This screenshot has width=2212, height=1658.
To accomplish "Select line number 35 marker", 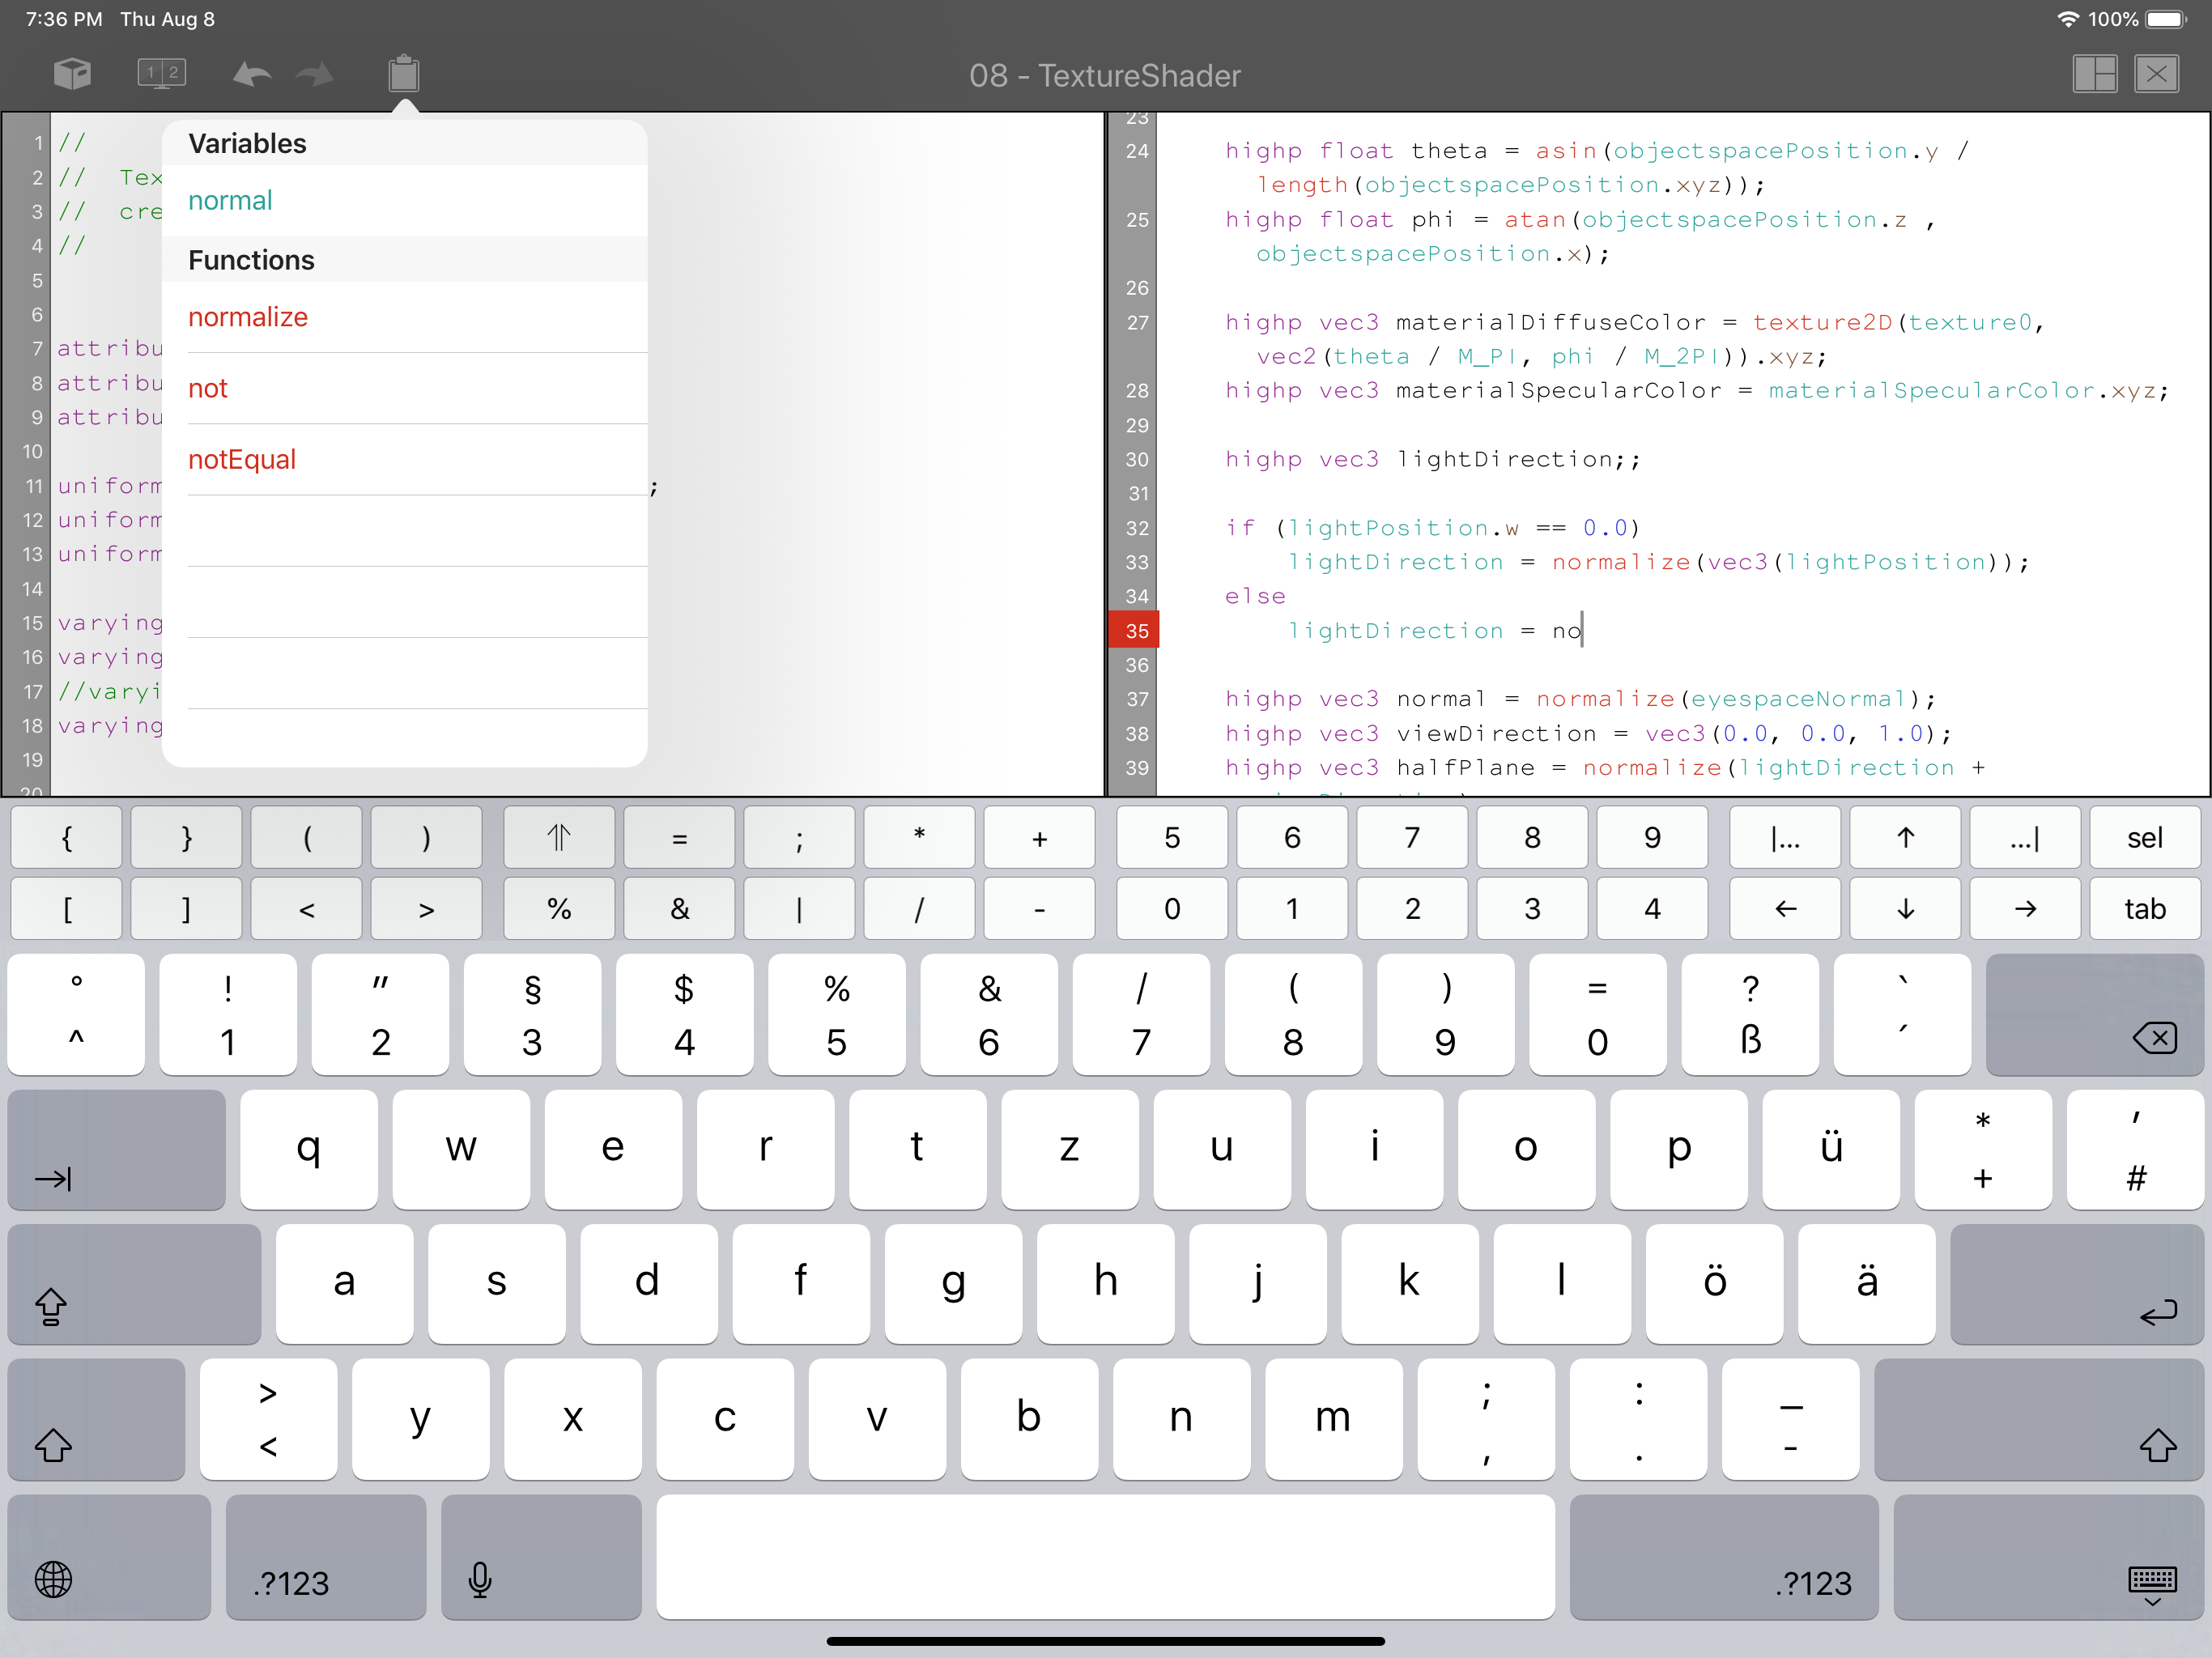I will point(1134,631).
